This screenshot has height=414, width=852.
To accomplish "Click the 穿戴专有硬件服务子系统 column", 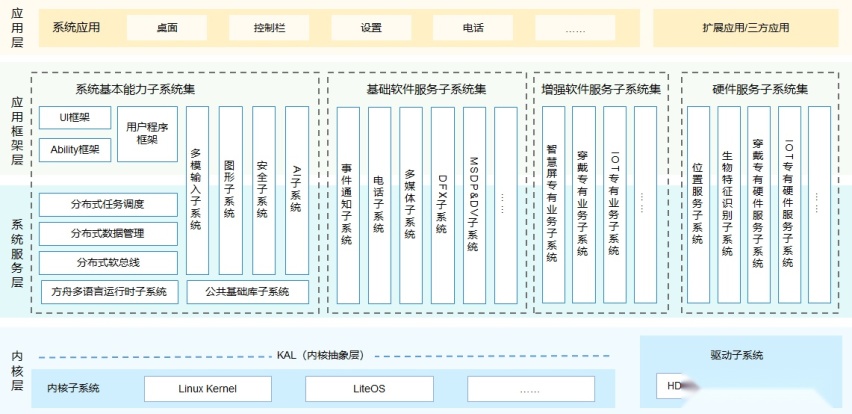I will click(x=759, y=205).
